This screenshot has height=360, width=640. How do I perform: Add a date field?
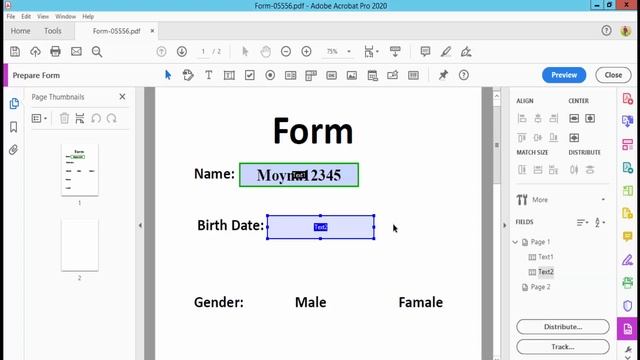372,75
